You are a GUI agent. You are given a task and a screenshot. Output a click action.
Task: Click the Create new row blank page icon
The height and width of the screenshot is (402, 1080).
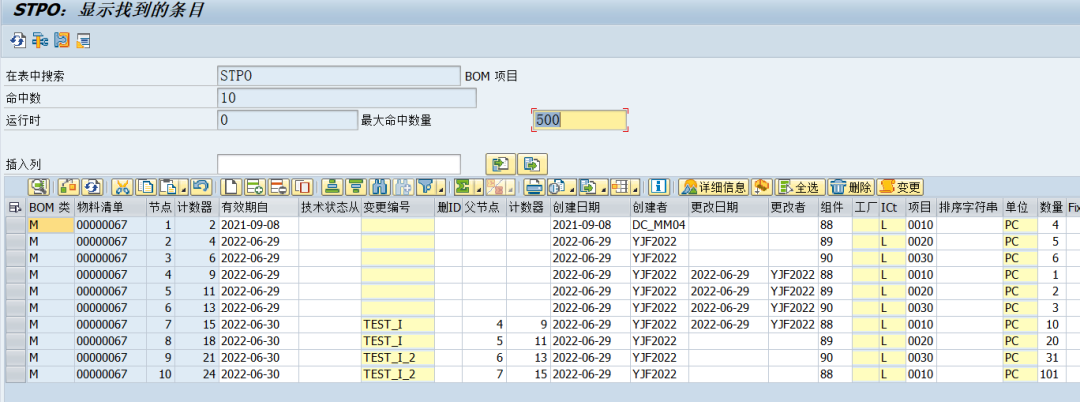point(231,187)
